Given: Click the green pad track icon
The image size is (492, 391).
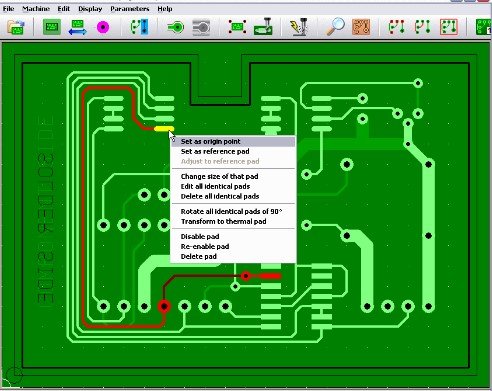Looking at the screenshot, I should (x=176, y=27).
